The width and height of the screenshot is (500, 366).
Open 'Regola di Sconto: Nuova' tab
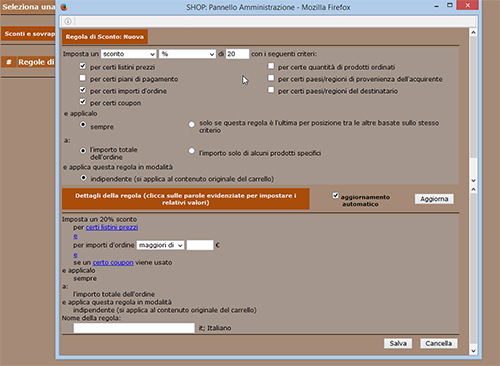click(105, 37)
